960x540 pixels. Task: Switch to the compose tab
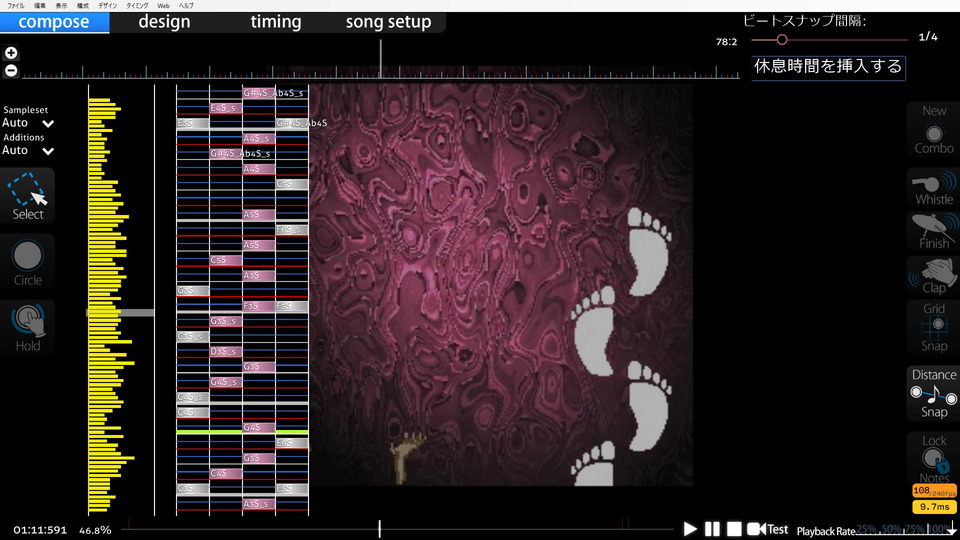click(x=54, y=22)
